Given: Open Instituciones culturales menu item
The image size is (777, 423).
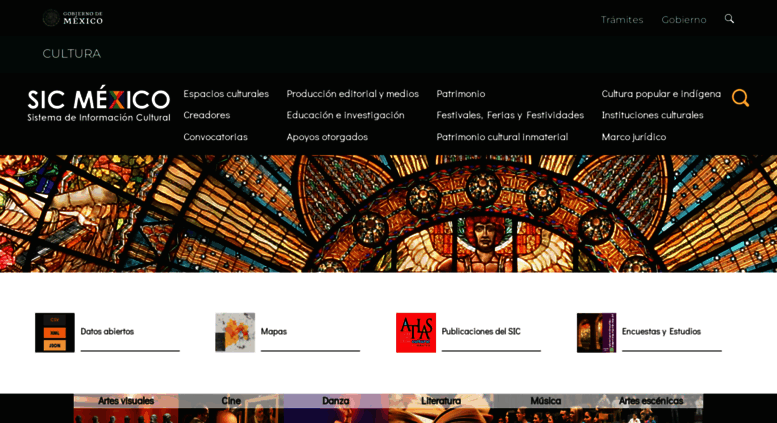Looking at the screenshot, I should coord(652,115).
